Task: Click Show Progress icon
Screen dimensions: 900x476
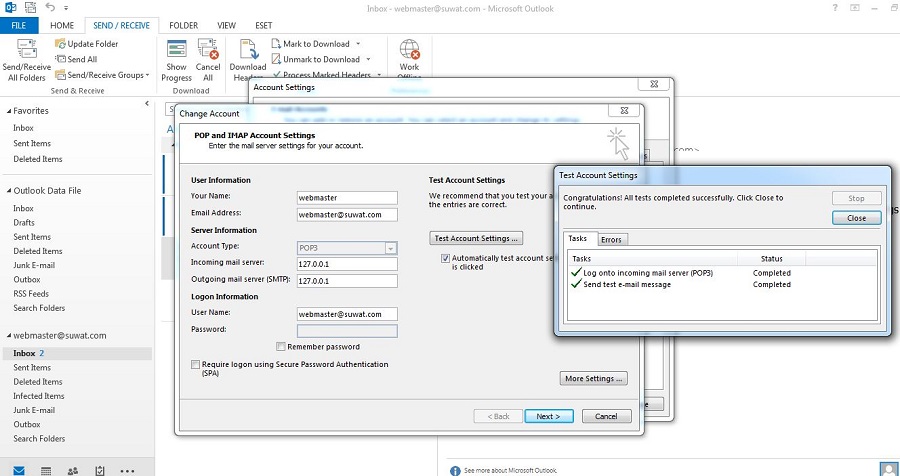Action: pos(176,50)
